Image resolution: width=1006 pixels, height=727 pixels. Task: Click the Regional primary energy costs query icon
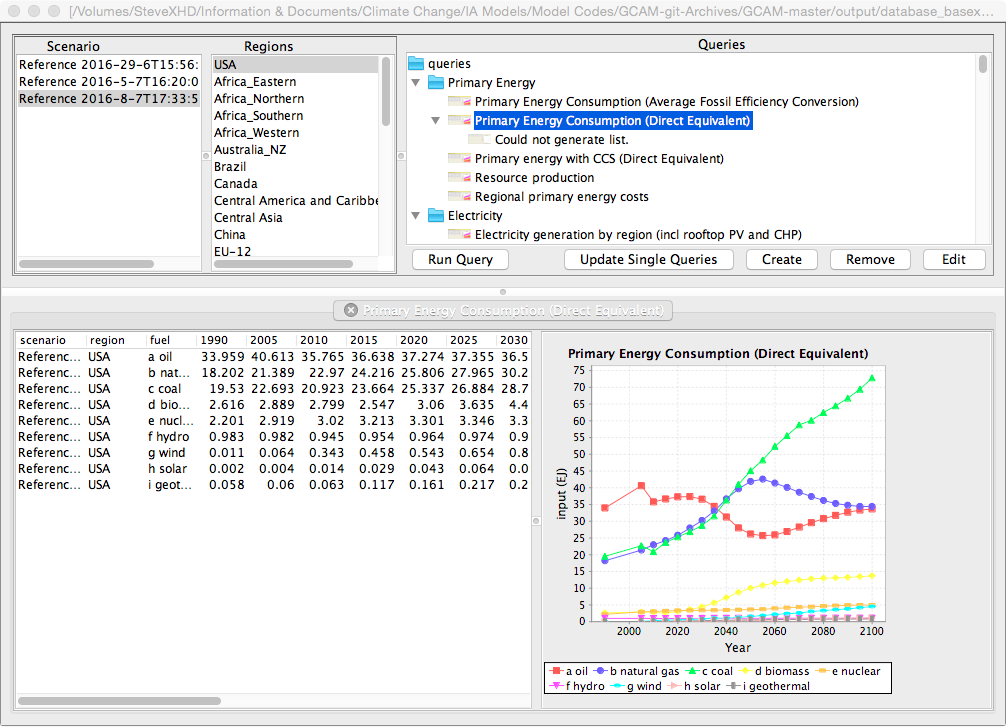[459, 196]
